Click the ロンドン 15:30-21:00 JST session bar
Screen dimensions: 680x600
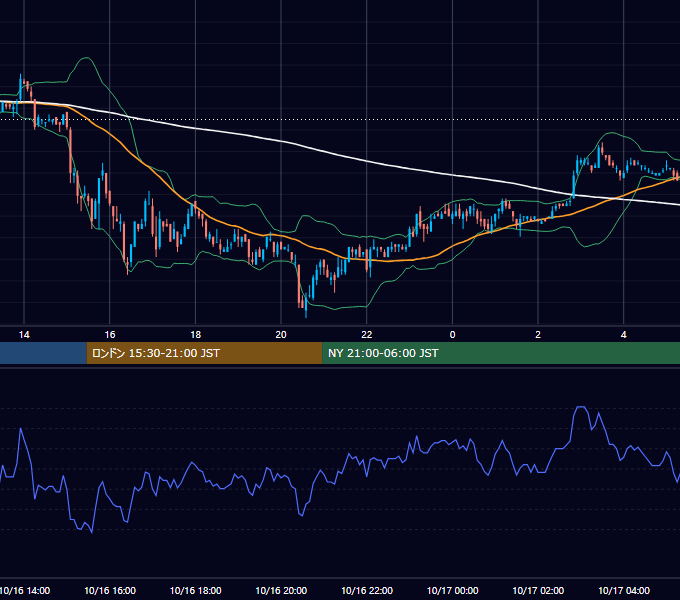pyautogui.click(x=204, y=353)
